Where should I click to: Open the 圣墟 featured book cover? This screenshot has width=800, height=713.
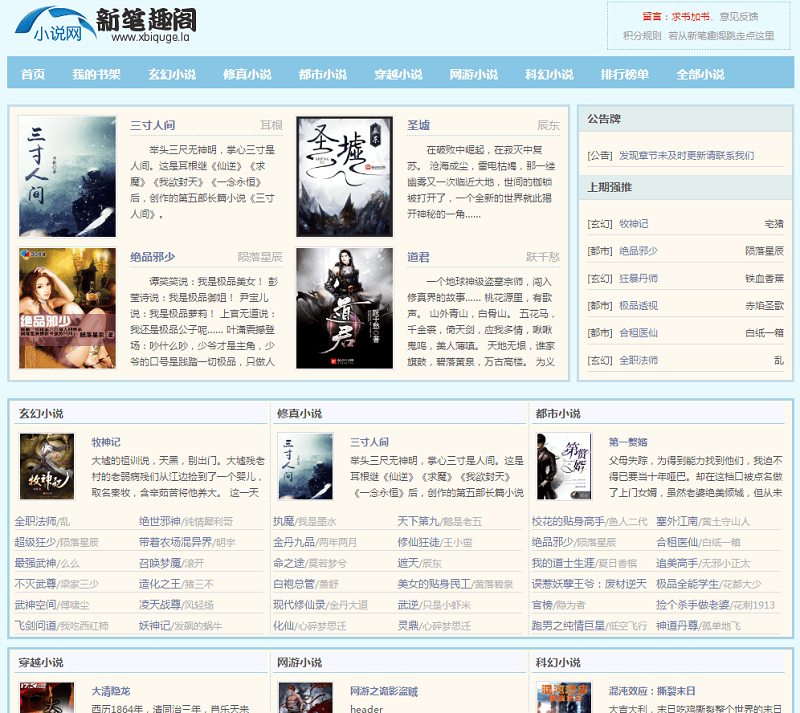(344, 176)
